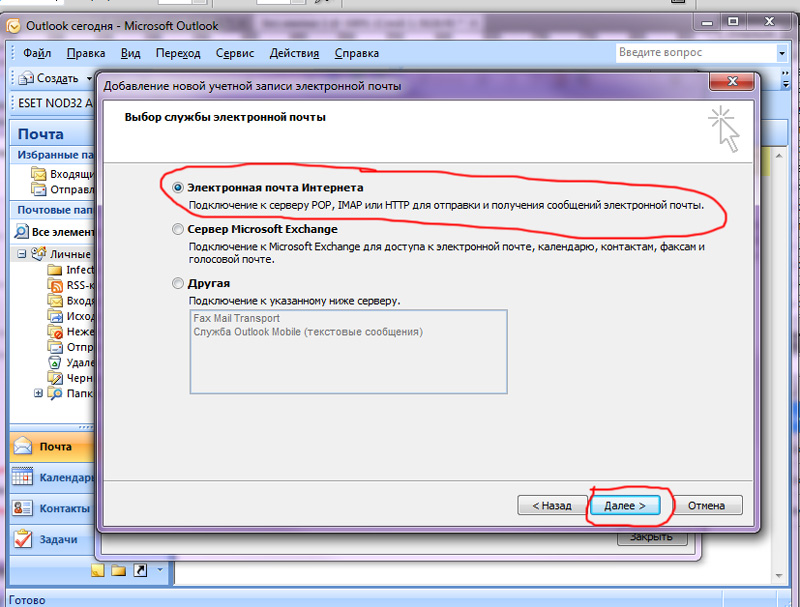Open the Contacts pane icon
The image size is (800, 607).
coord(23,508)
